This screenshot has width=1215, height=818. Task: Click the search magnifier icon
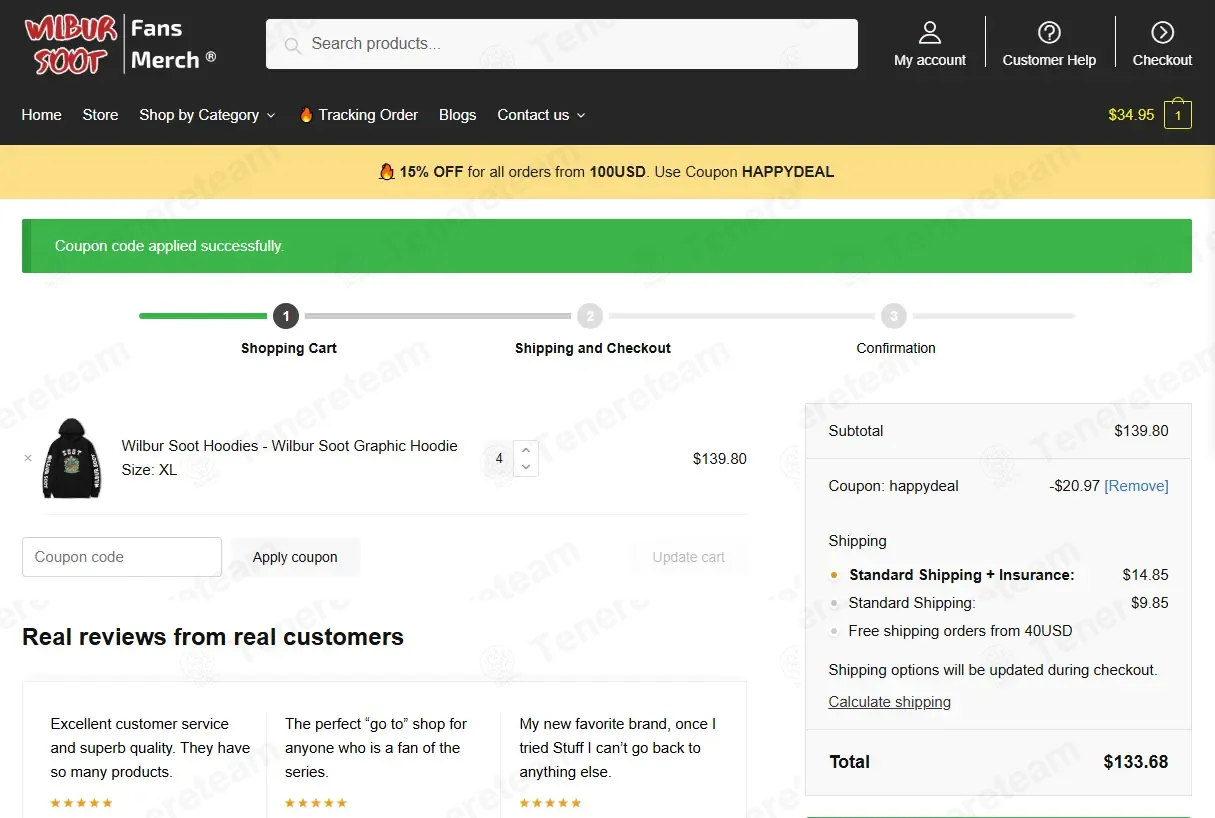[x=292, y=45]
